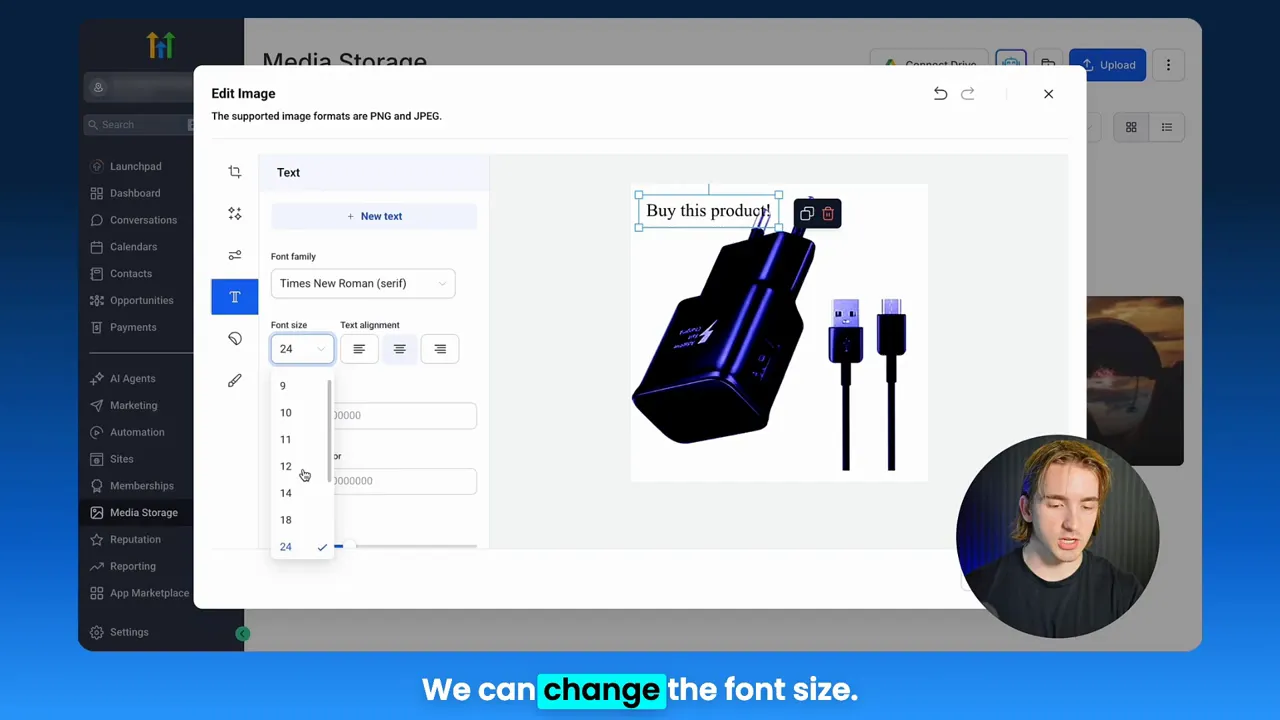
Task: Select the crop tool in Edit Image
Action: pos(234,172)
